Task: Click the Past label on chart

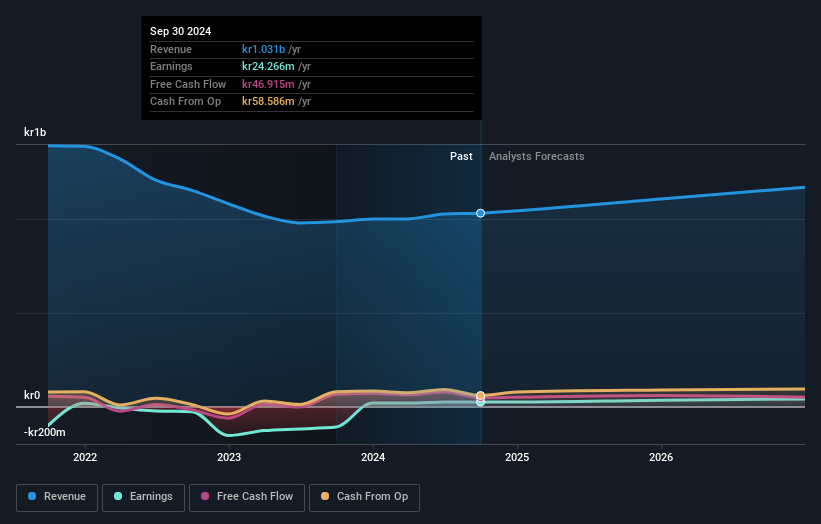Action: (x=461, y=156)
